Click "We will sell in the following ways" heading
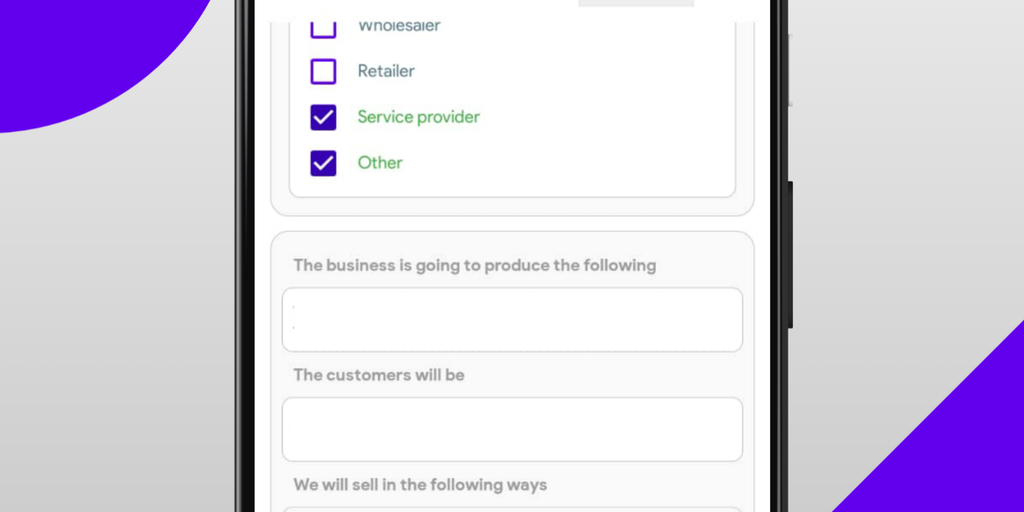1024x512 pixels. point(420,485)
